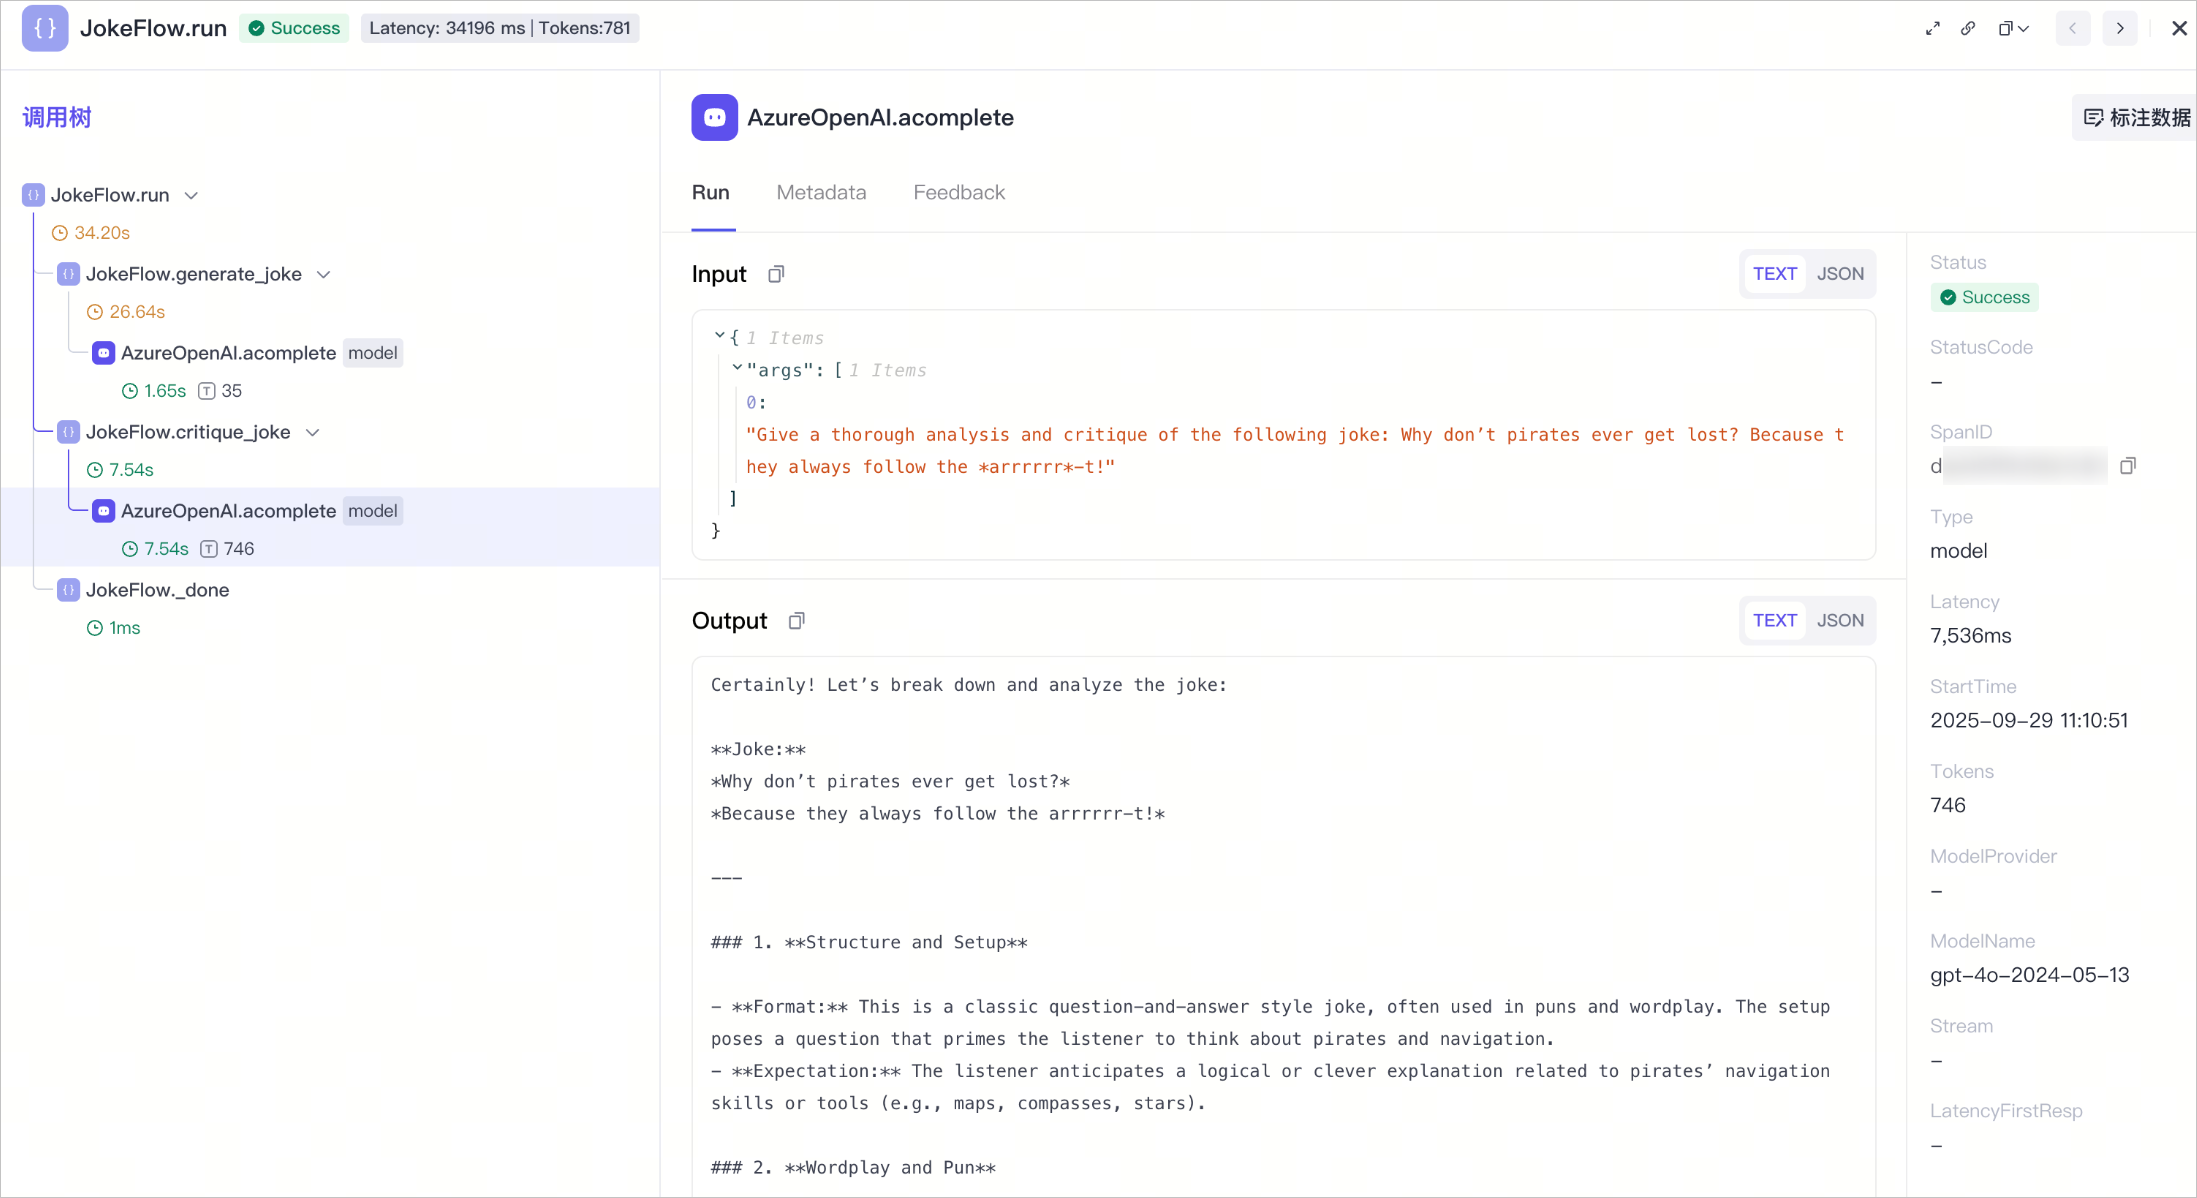Copy the SpanID value
Viewport: 2197px width, 1198px height.
click(x=2128, y=466)
